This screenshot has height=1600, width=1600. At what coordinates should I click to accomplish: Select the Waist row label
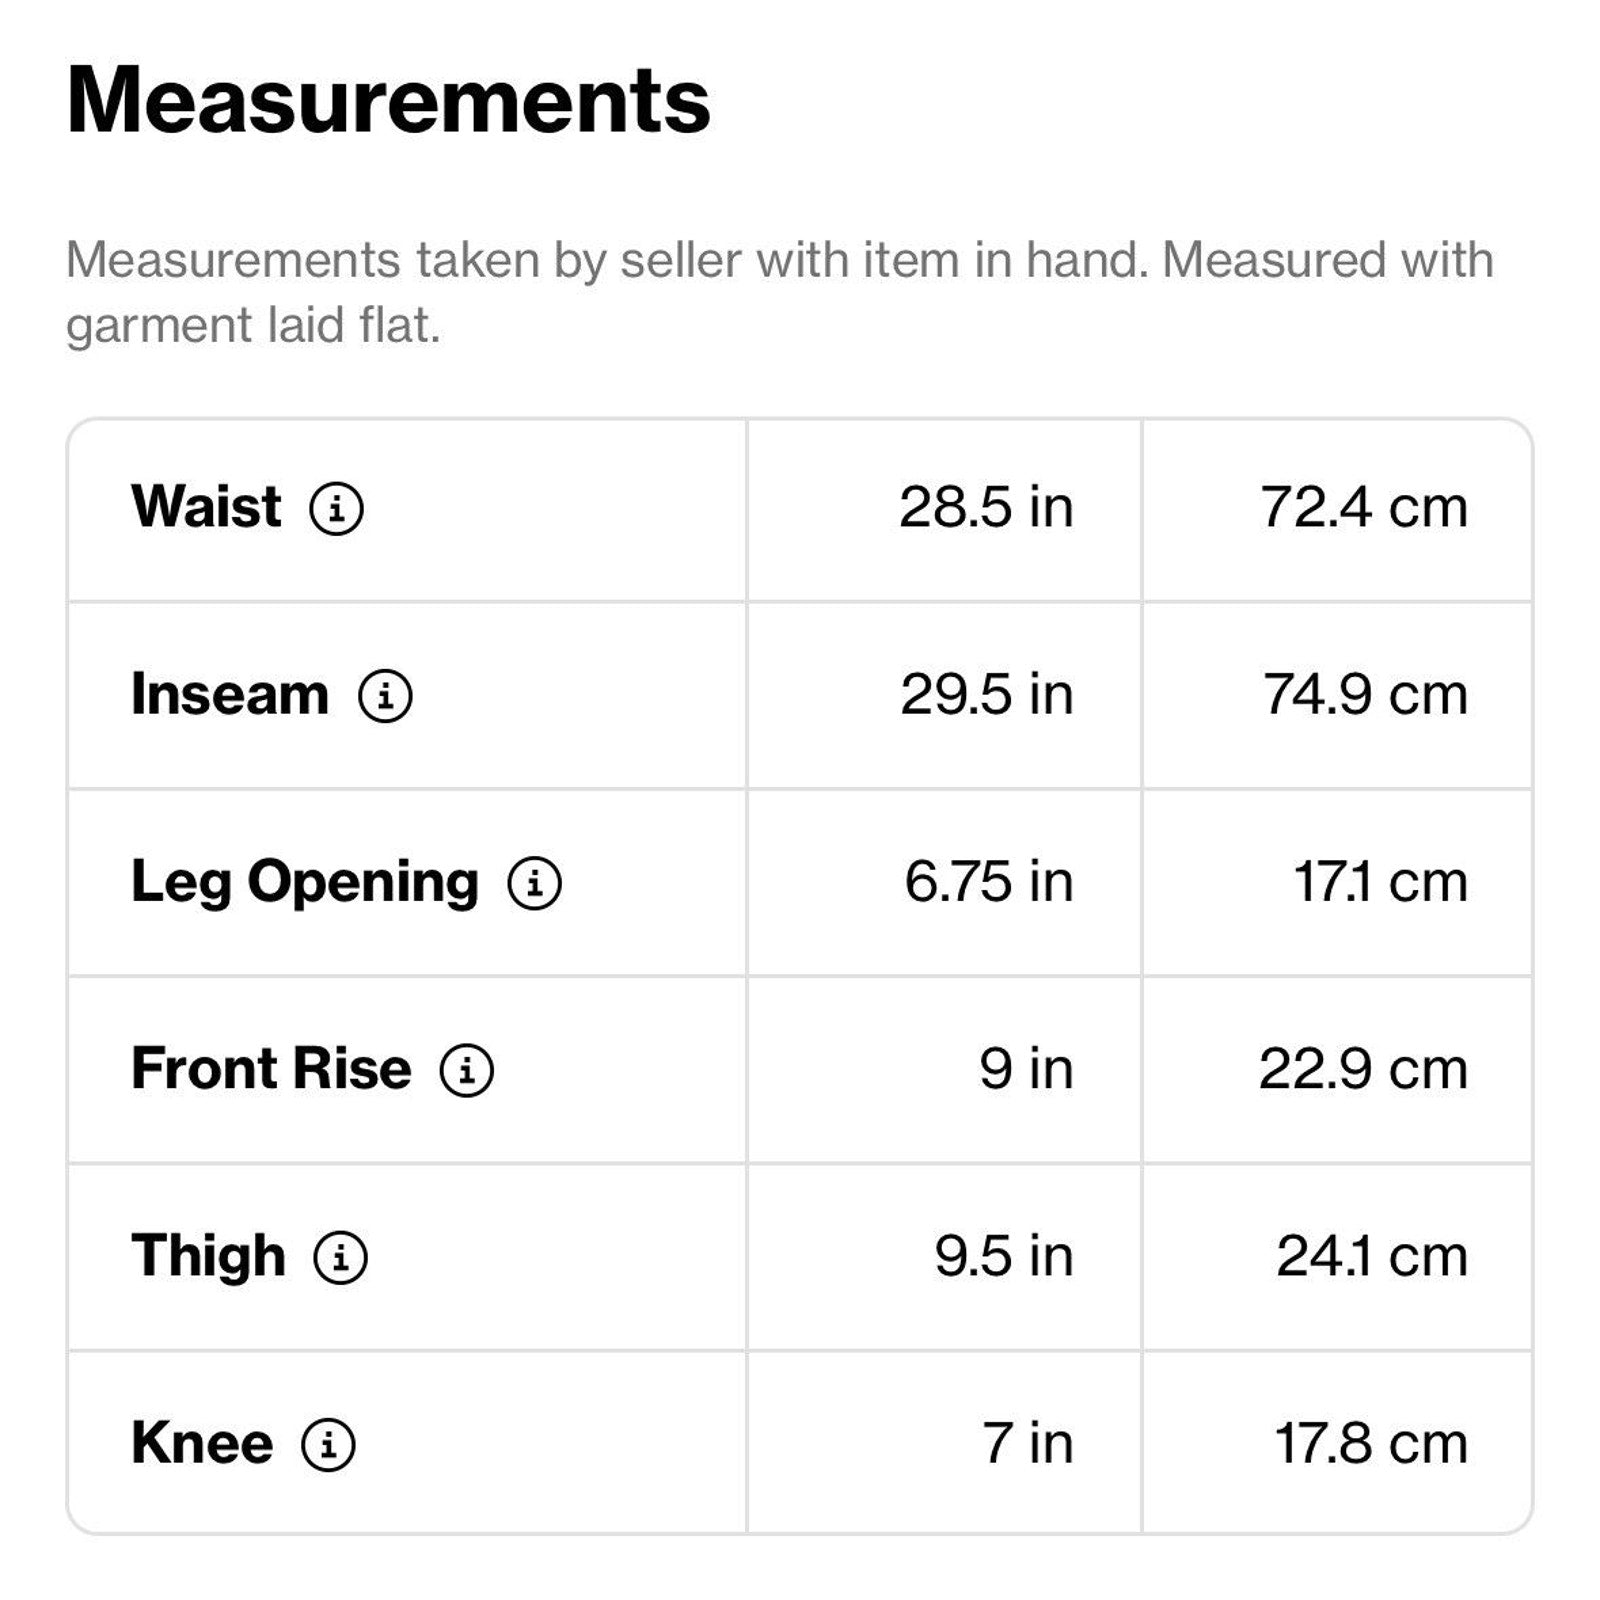point(206,506)
